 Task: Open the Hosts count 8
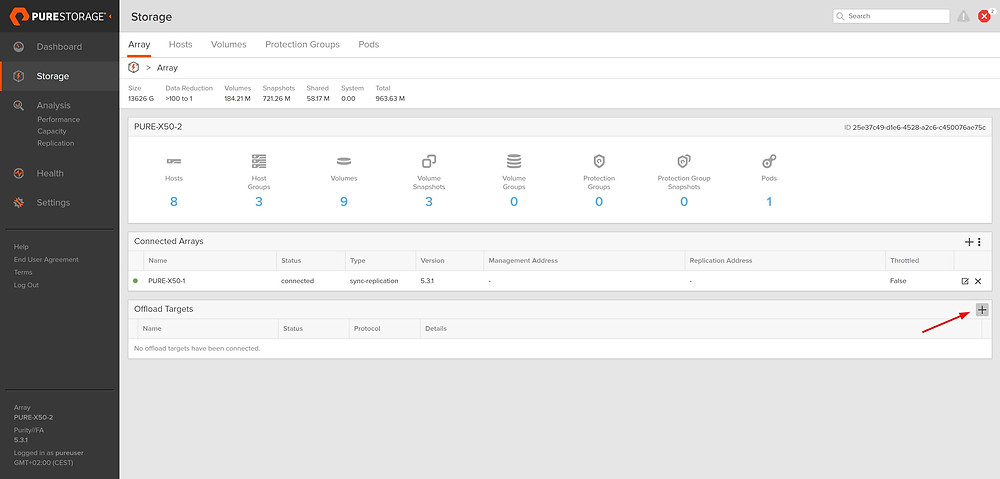[x=173, y=202]
